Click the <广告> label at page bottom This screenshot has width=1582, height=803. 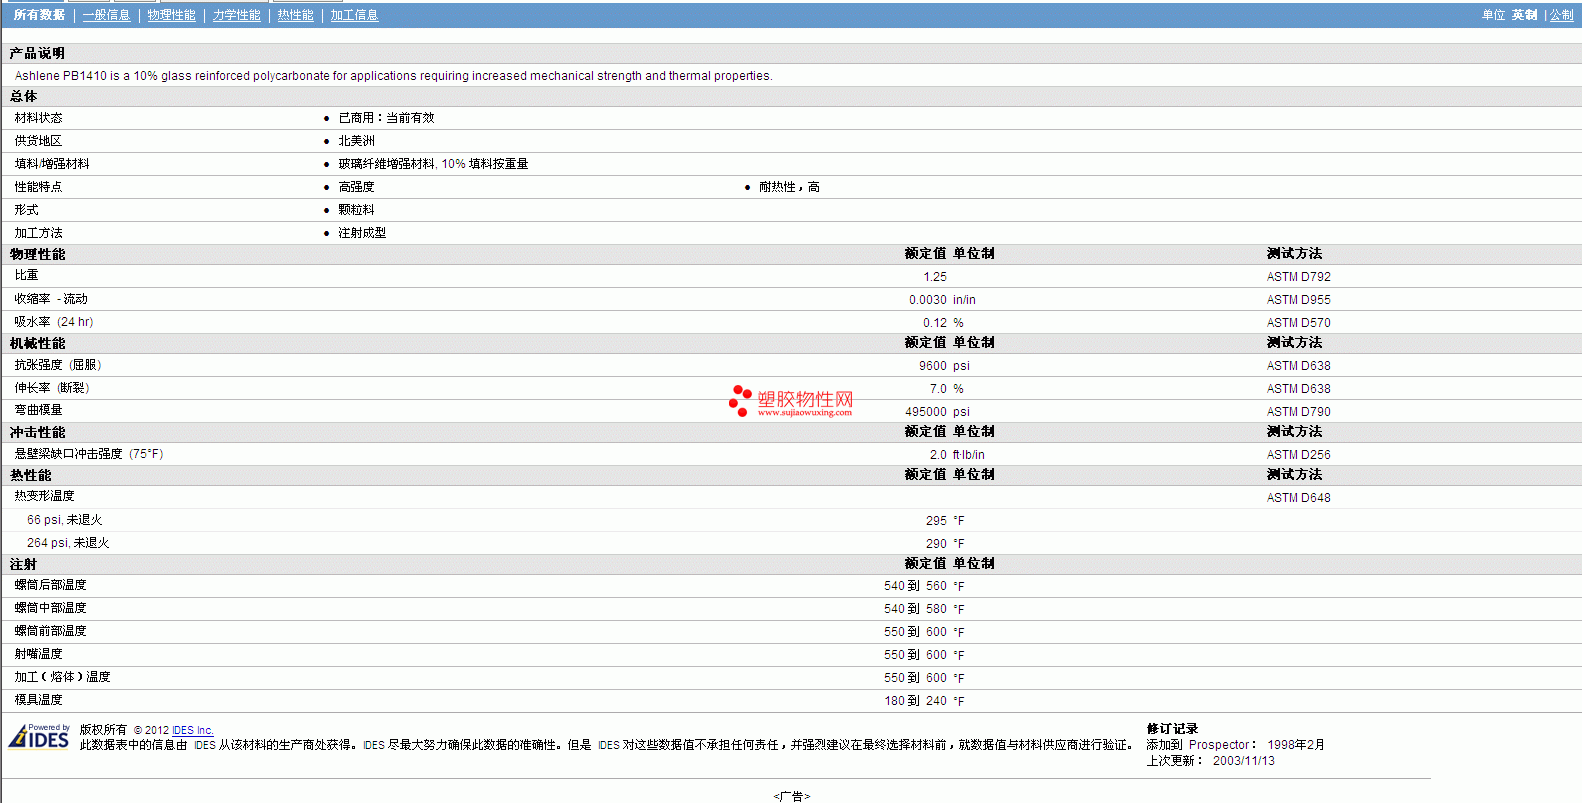tap(791, 796)
